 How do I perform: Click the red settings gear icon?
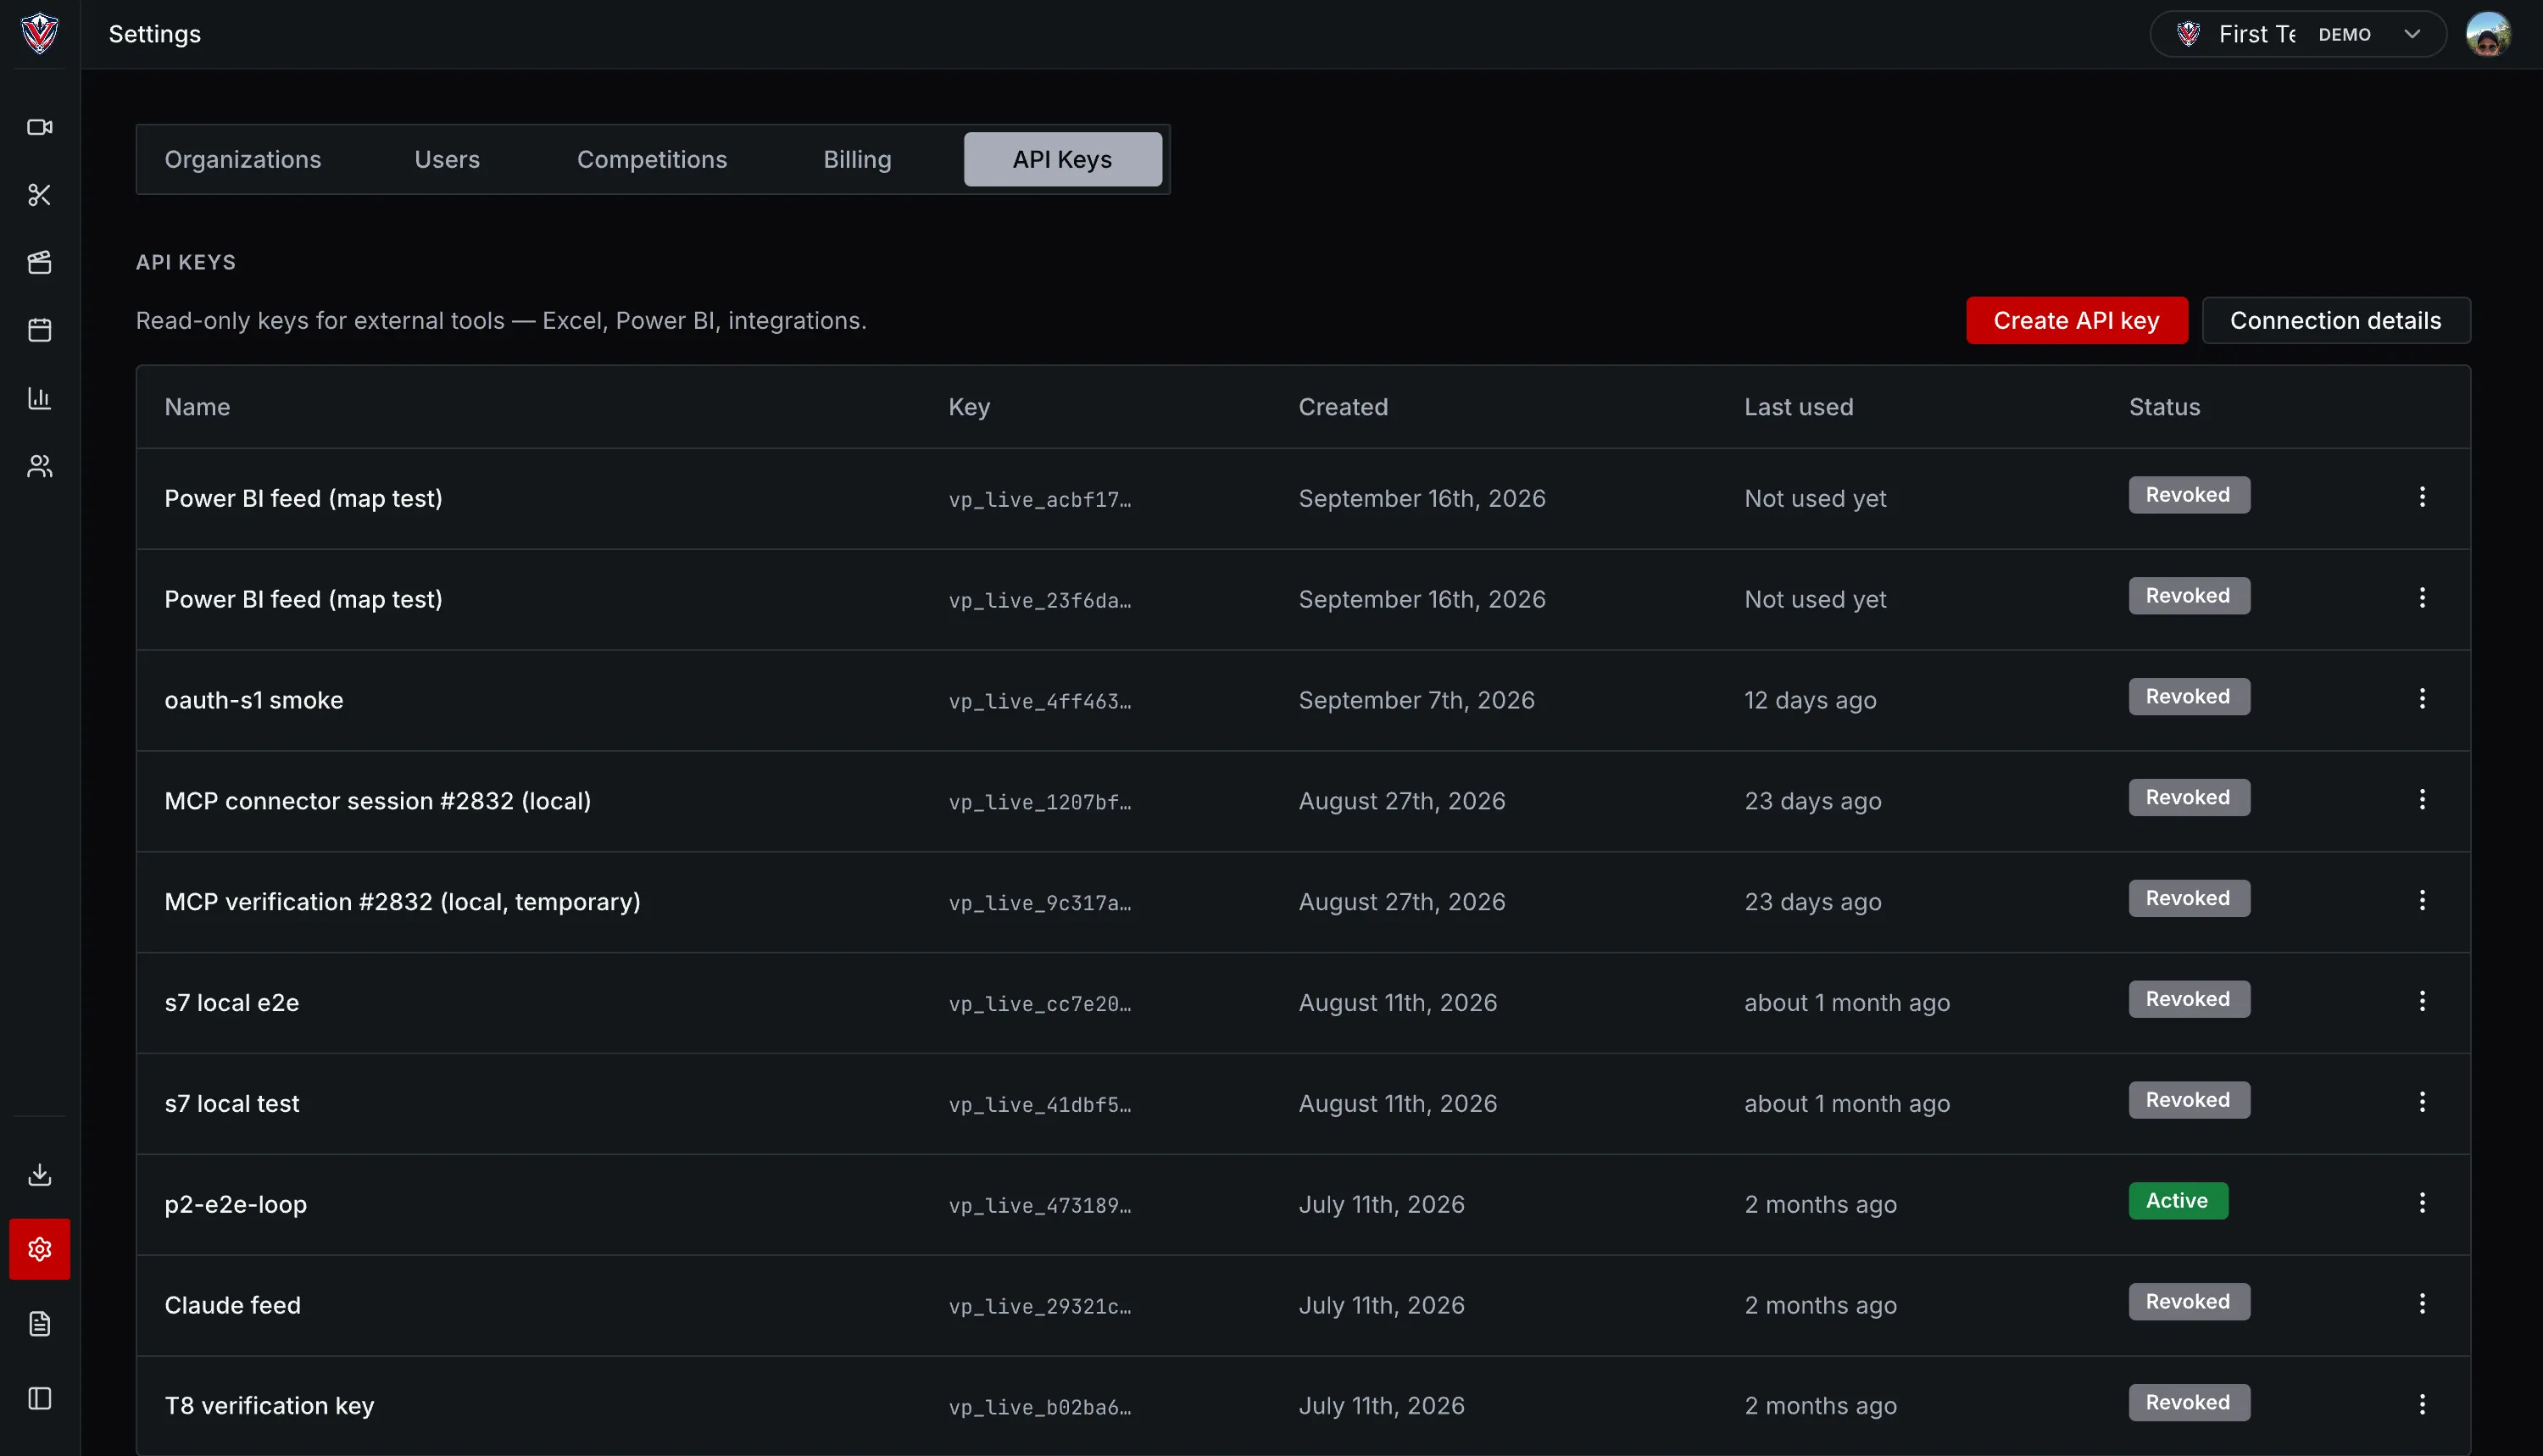tap(40, 1249)
